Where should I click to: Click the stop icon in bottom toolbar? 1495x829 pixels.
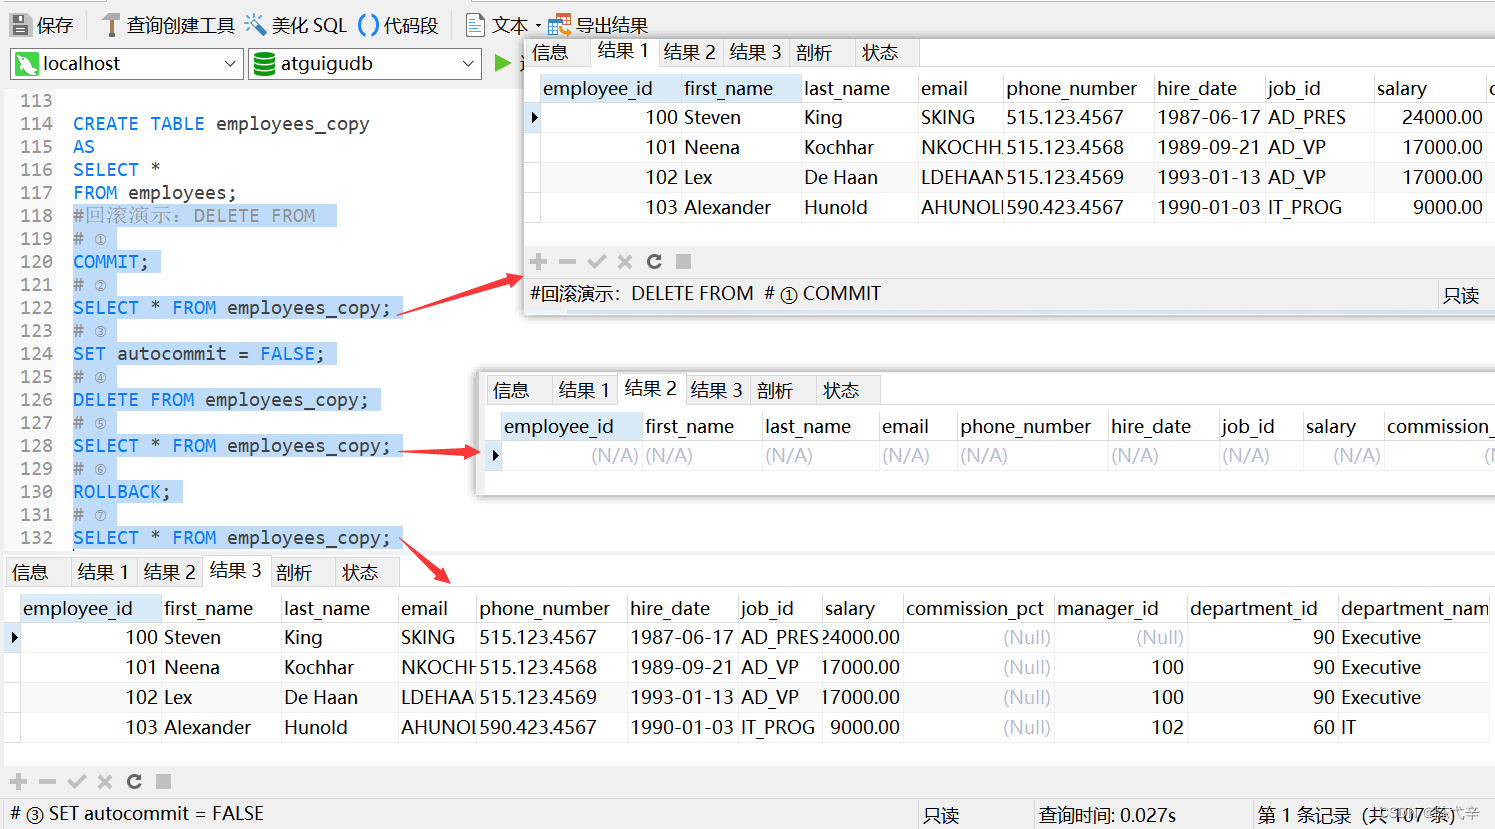(164, 781)
